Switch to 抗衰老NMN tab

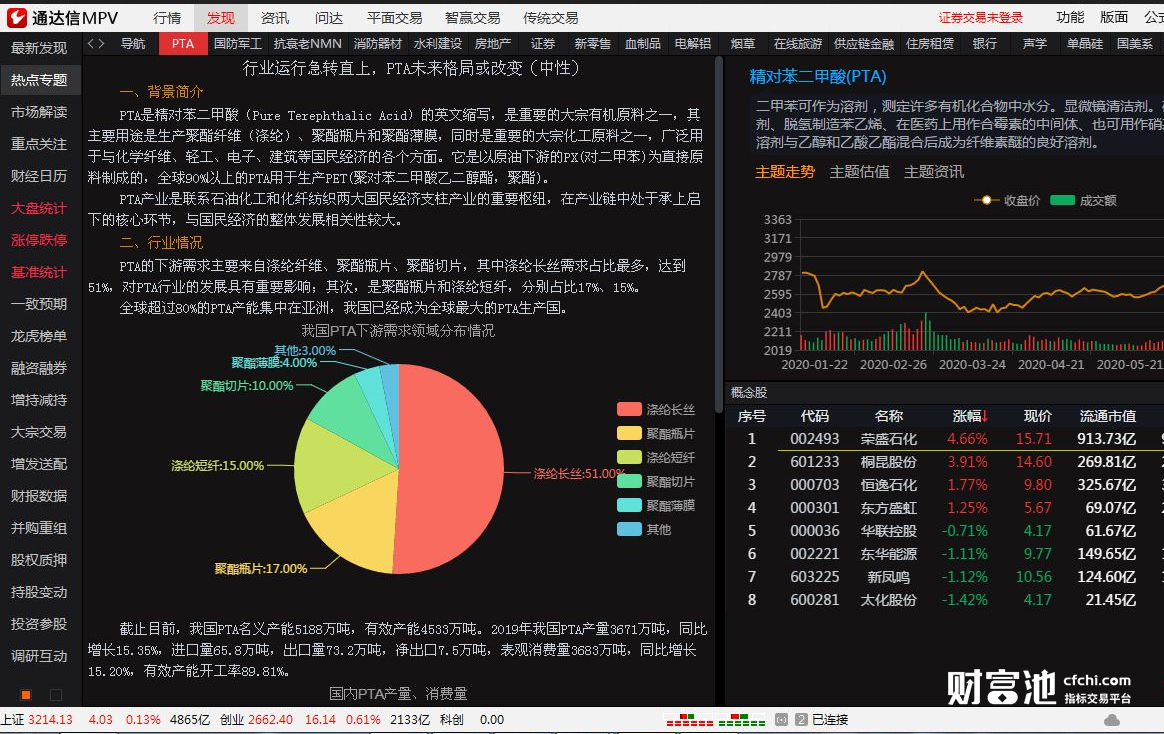(307, 44)
